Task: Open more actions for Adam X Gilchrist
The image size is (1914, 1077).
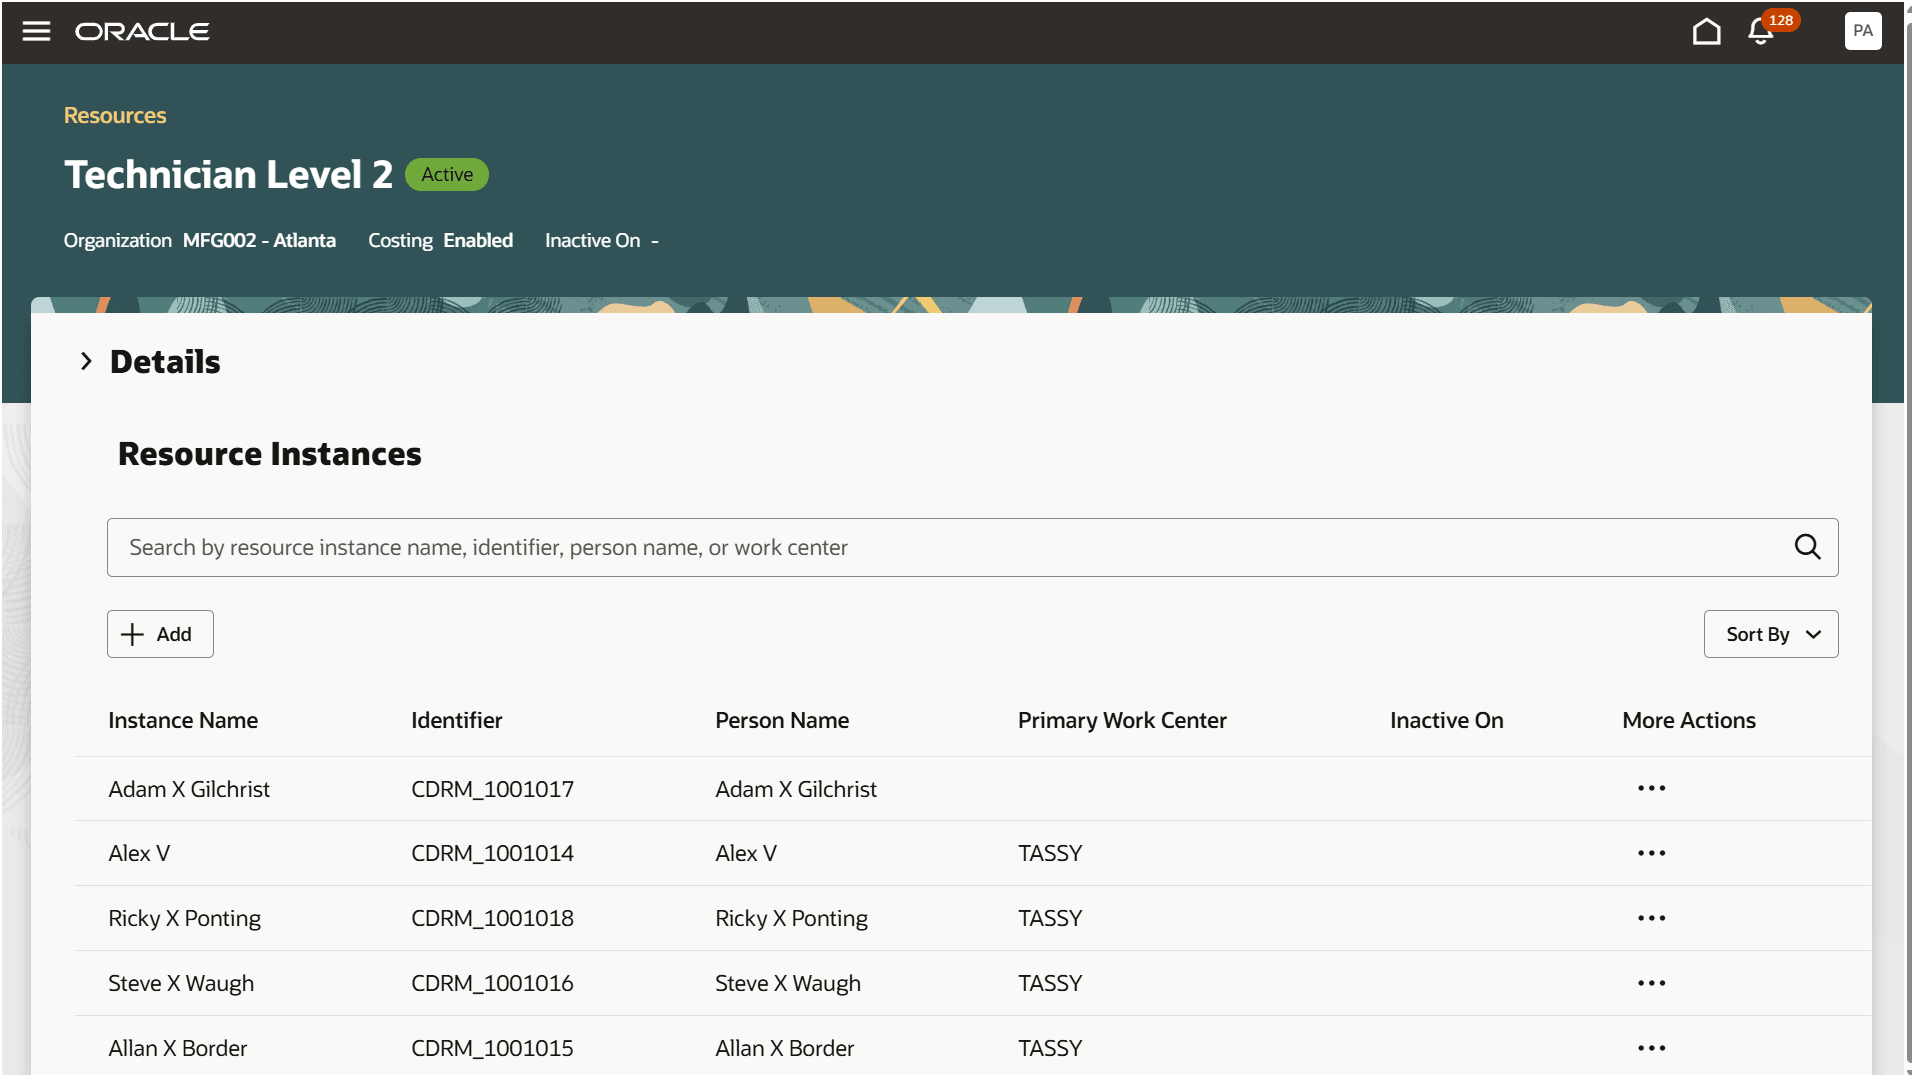Action: click(1651, 788)
